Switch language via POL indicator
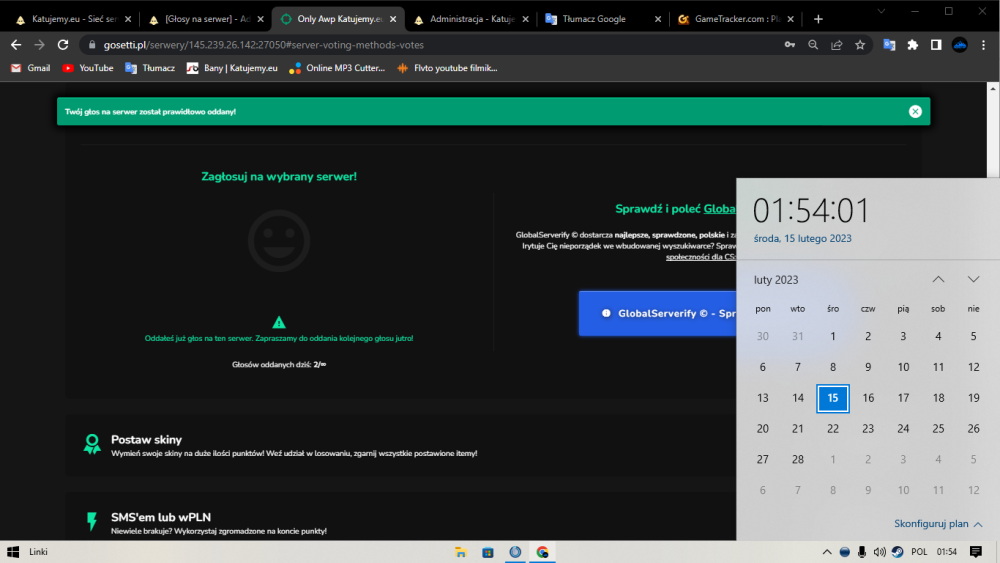The height and width of the screenshot is (563, 1000). [x=919, y=552]
